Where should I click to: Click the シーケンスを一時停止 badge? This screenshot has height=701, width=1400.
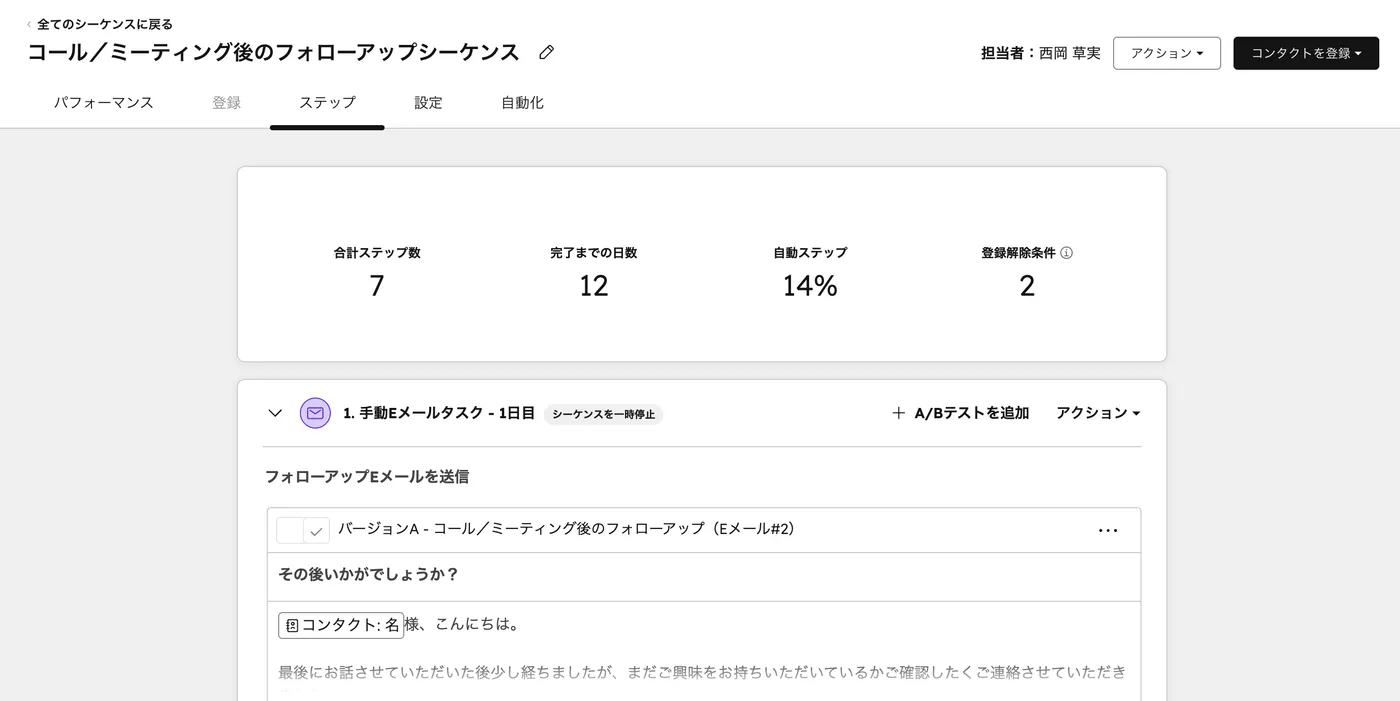pyautogui.click(x=603, y=413)
